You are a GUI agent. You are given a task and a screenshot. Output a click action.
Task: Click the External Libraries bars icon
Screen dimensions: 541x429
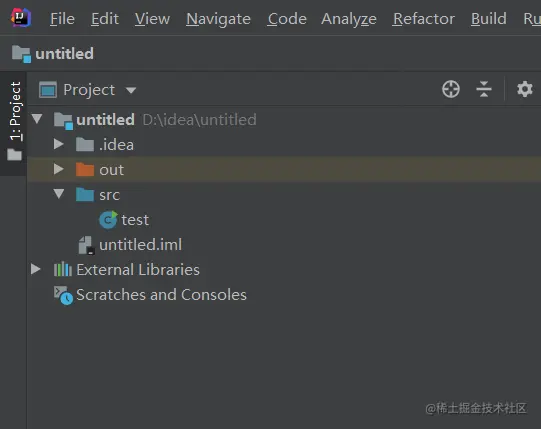63,269
